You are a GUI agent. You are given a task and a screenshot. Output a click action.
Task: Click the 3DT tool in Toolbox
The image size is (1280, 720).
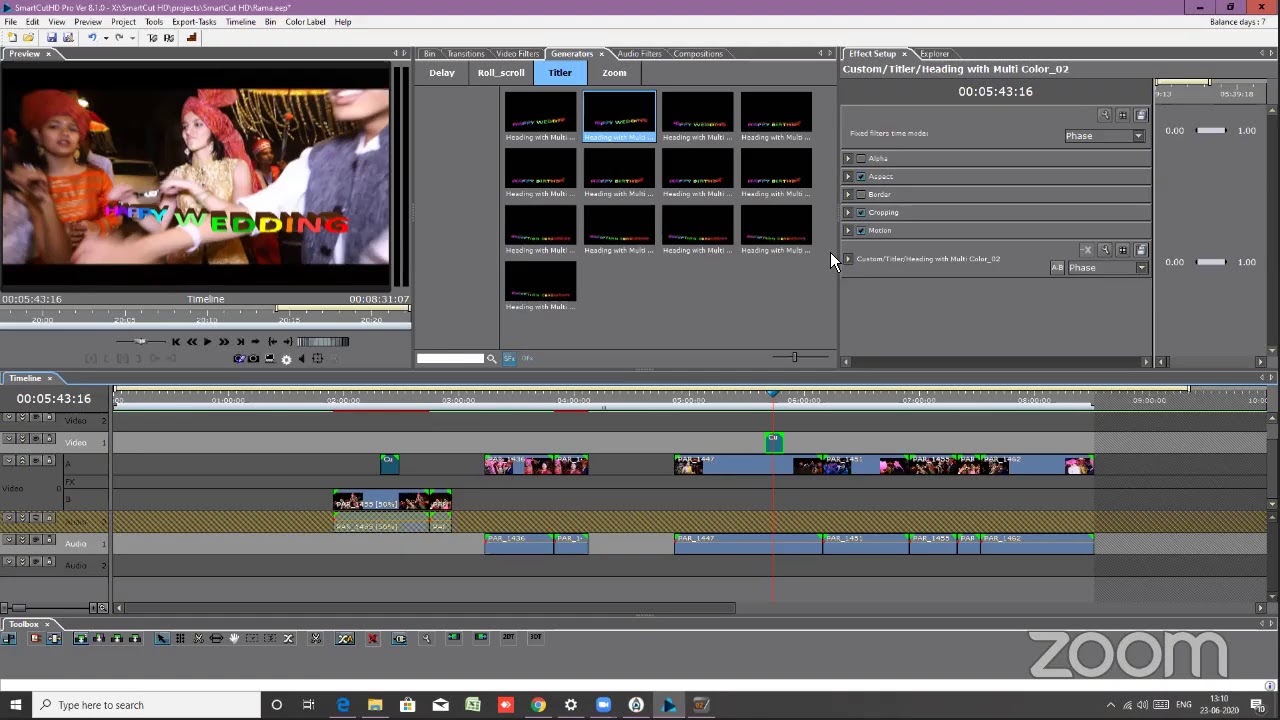tap(535, 637)
